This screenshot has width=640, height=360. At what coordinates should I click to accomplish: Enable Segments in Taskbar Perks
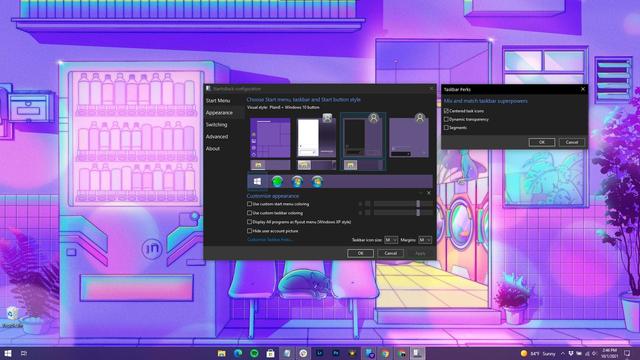pyautogui.click(x=446, y=128)
